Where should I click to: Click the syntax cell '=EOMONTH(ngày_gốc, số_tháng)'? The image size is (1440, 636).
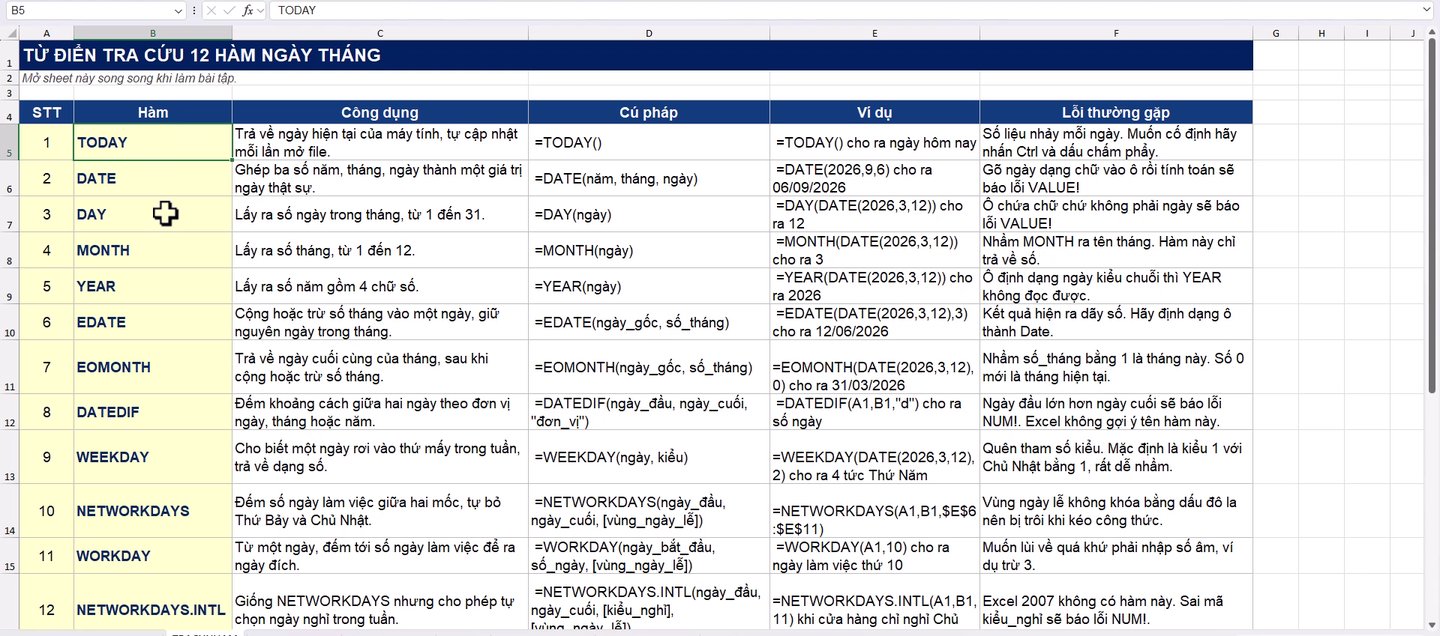tap(649, 367)
